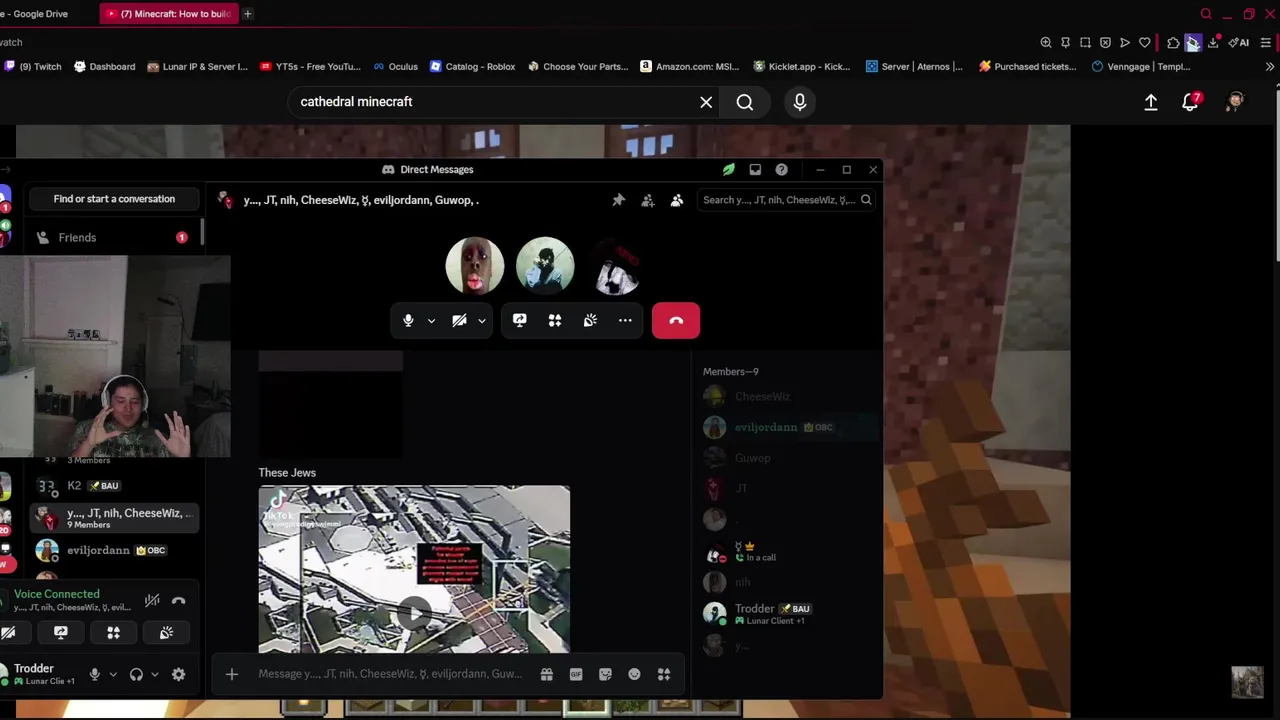Viewport: 1280px width, 720px height.
Task: Send a gift from the chat bar
Action: 547,675
